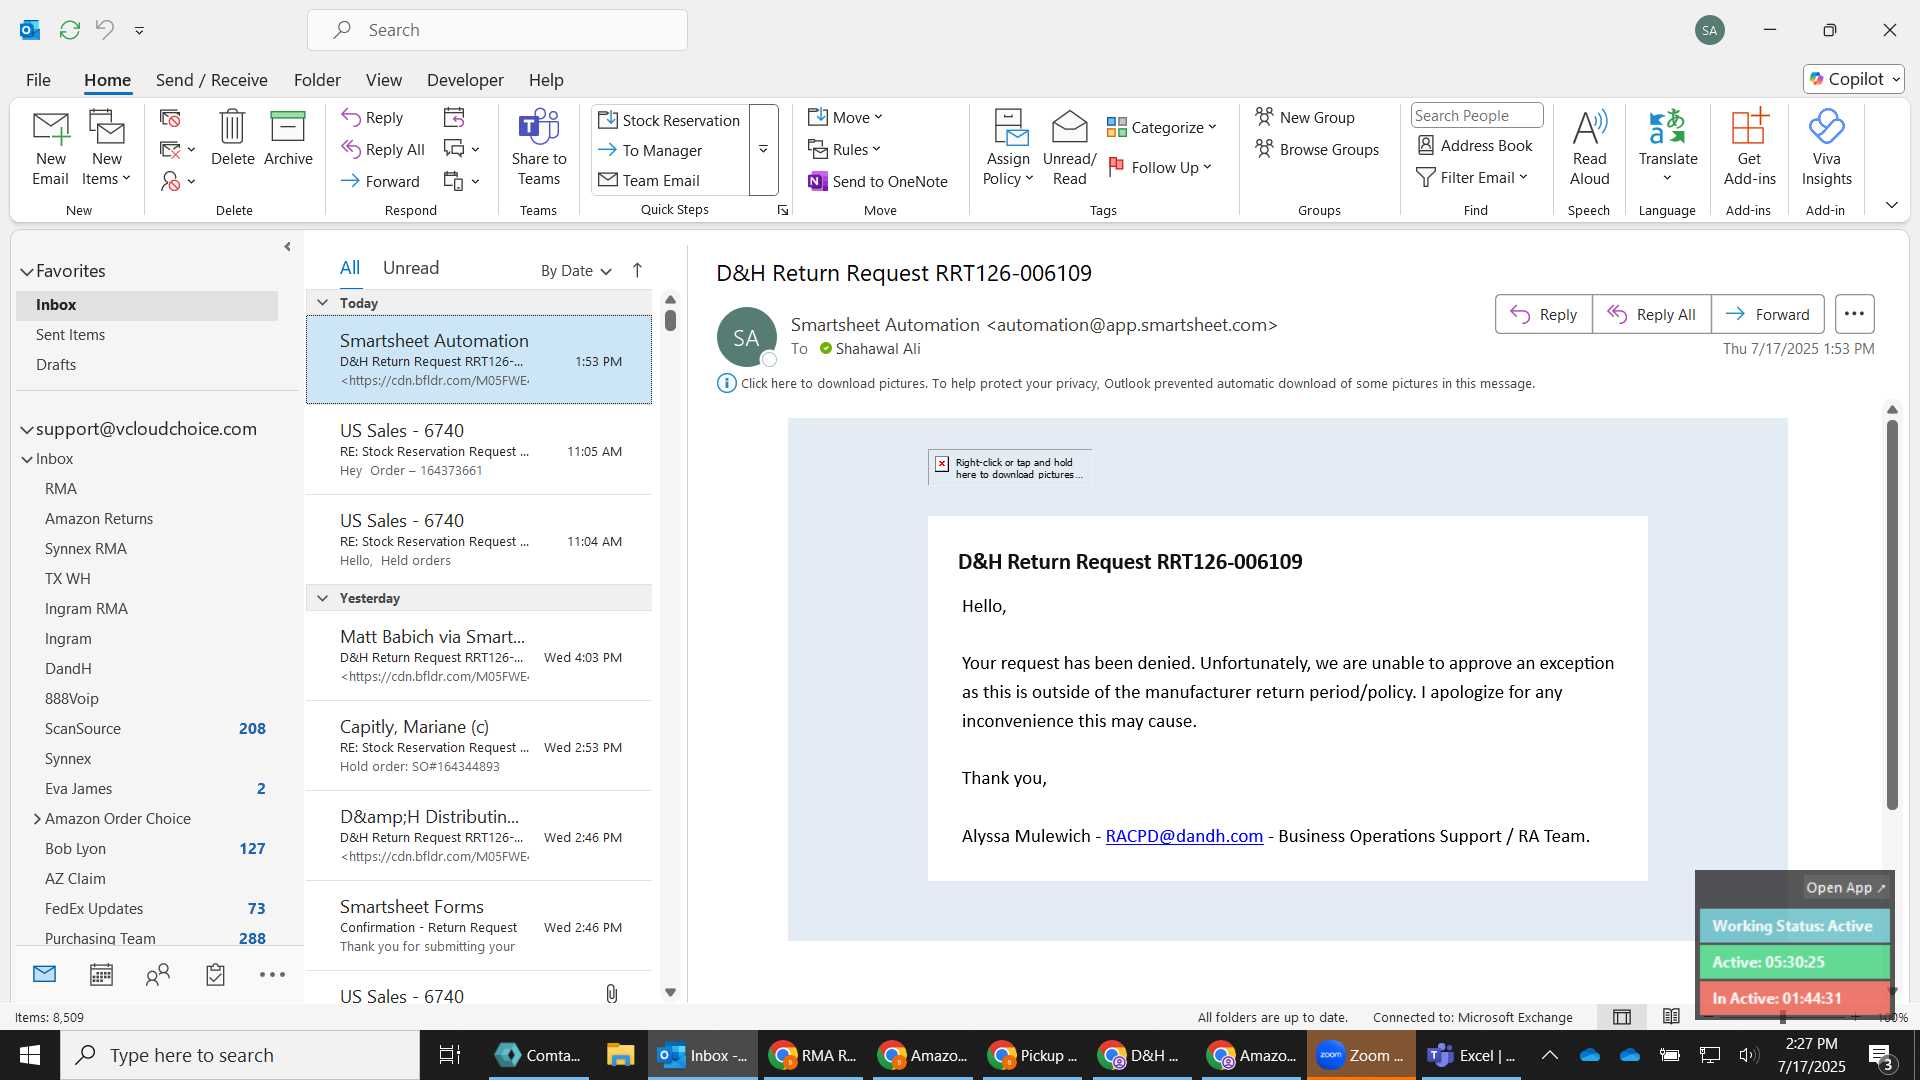1920x1080 pixels.
Task: Click the Ignore conversation icon
Action: click(171, 118)
